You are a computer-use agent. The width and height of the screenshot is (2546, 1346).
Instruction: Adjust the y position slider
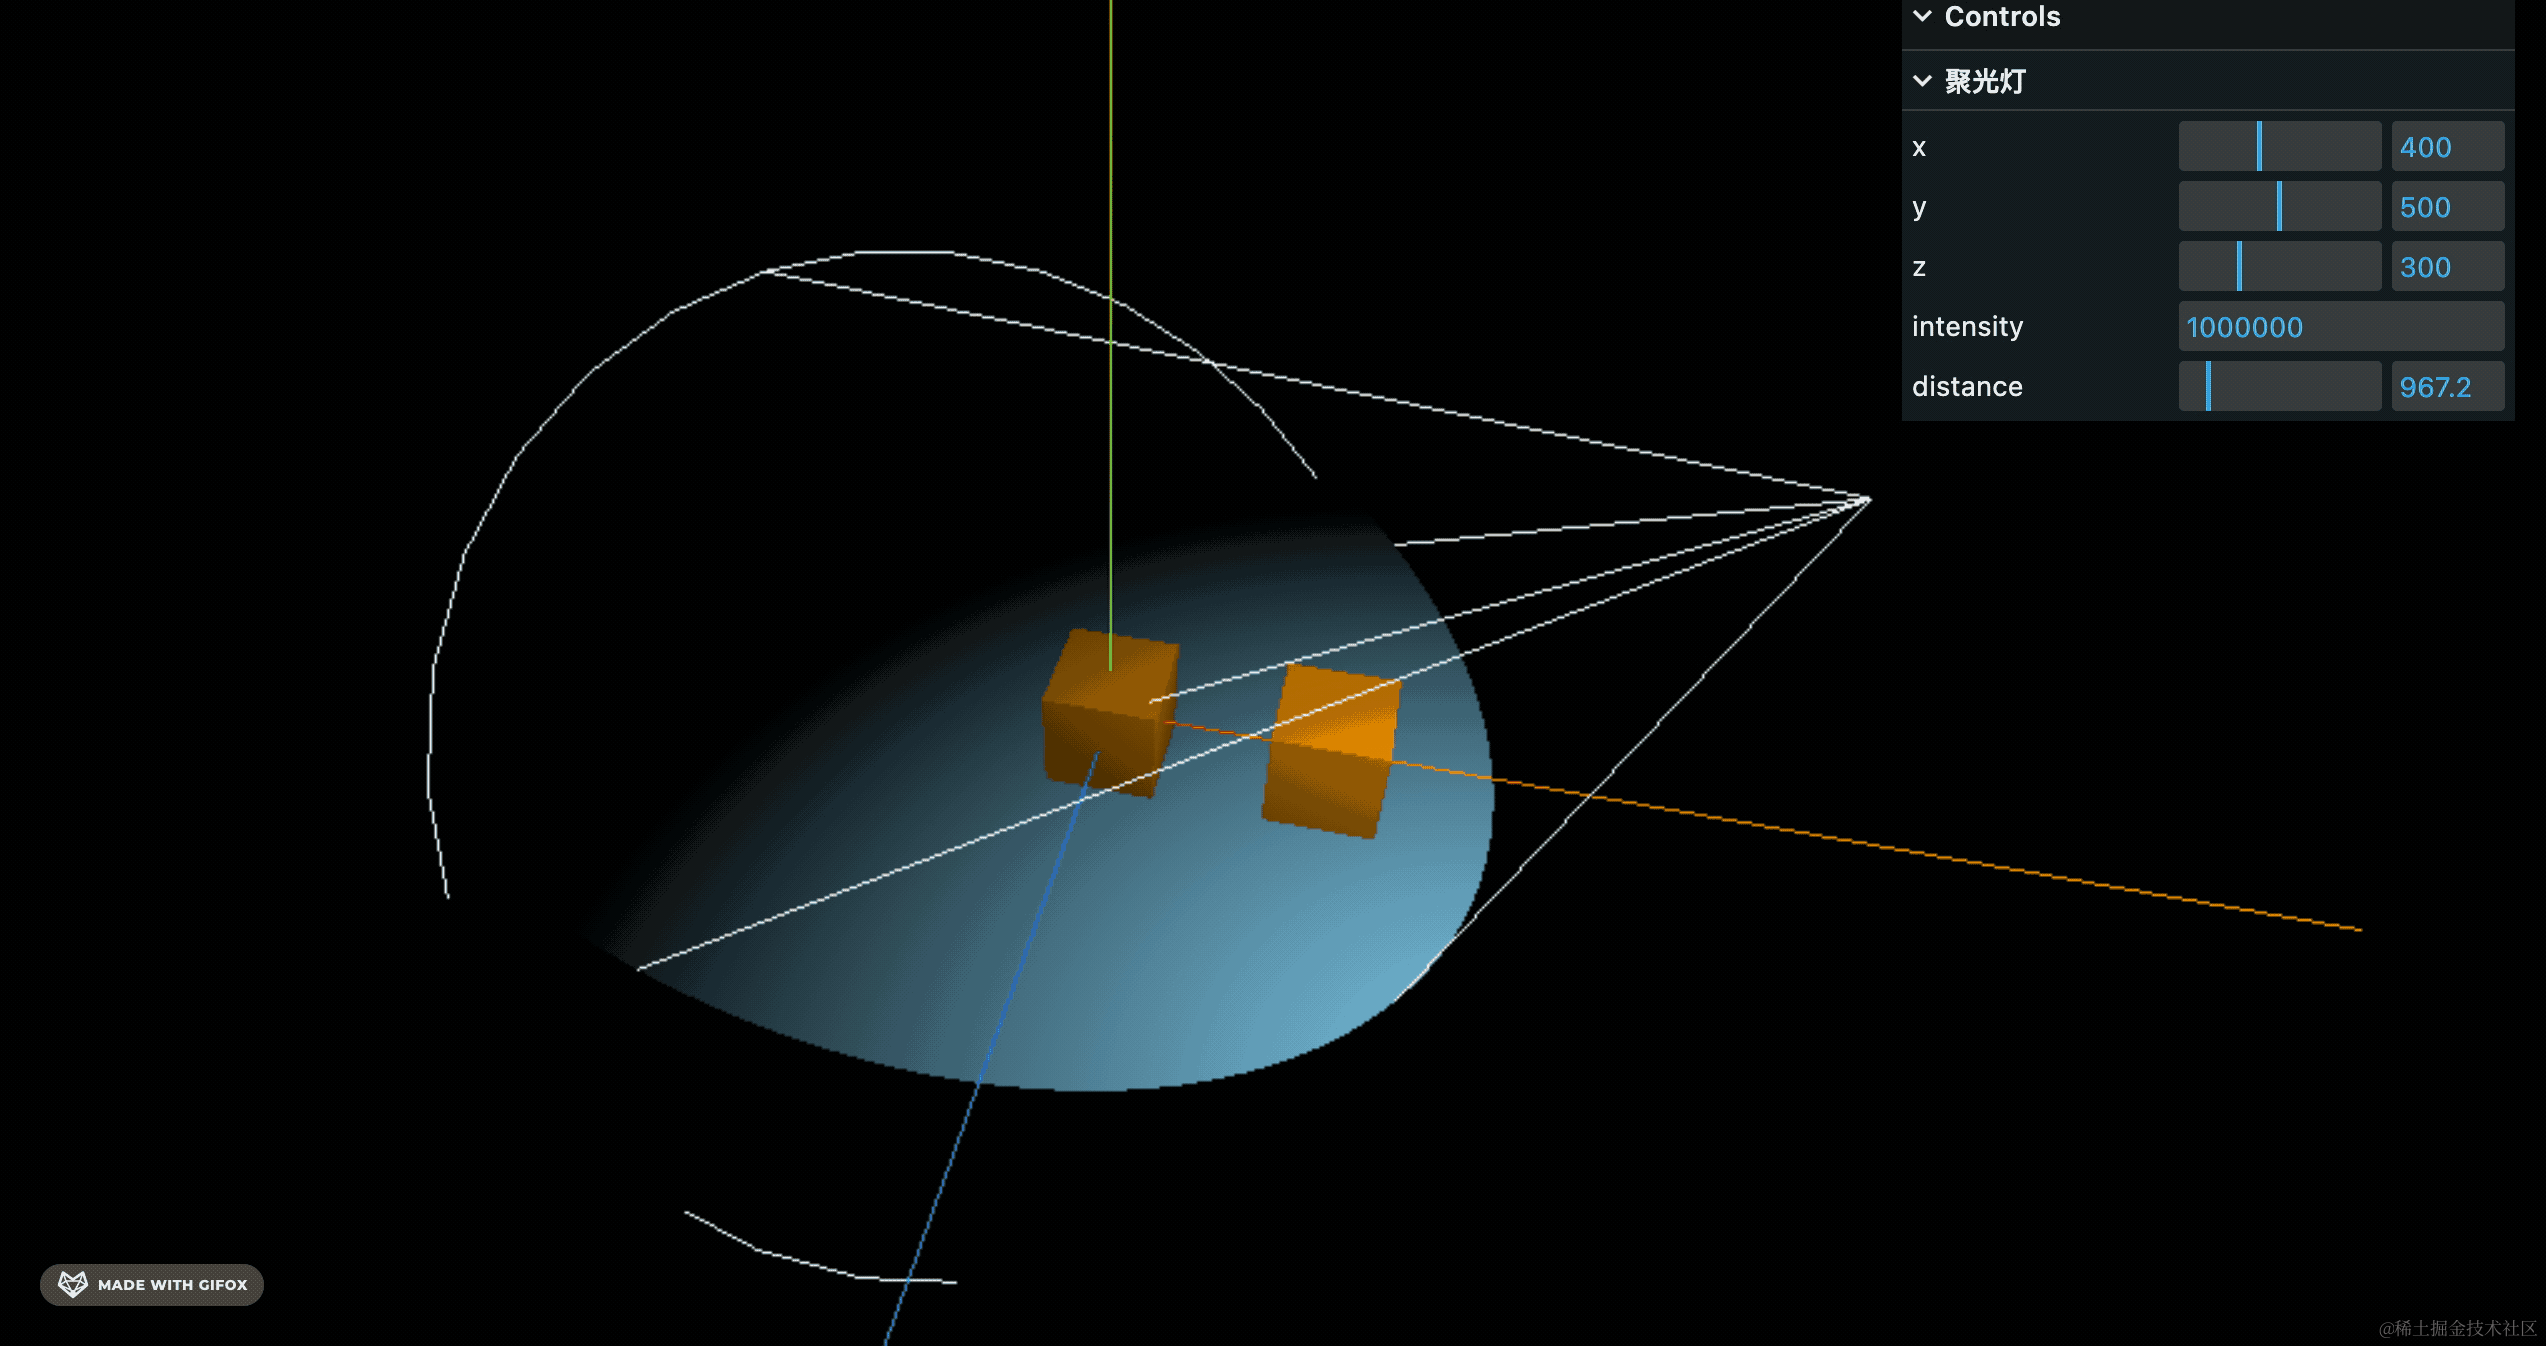click(x=2279, y=207)
